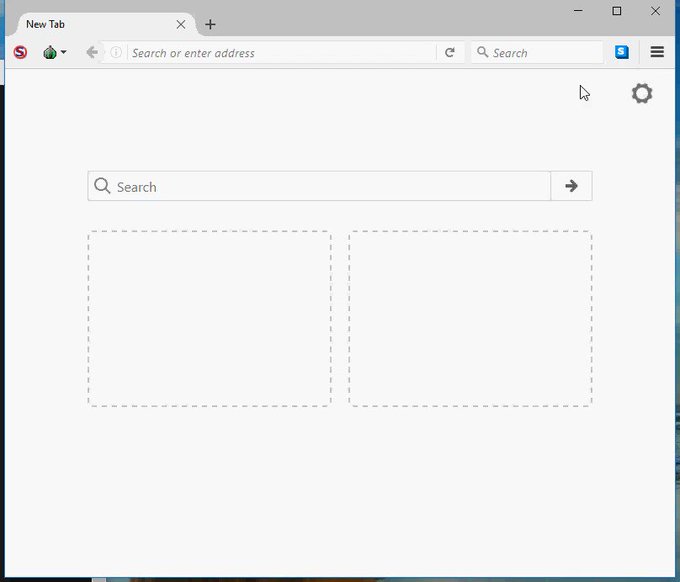The height and width of the screenshot is (582, 680).
Task: Click the right empty tile placeholder
Action: click(470, 318)
